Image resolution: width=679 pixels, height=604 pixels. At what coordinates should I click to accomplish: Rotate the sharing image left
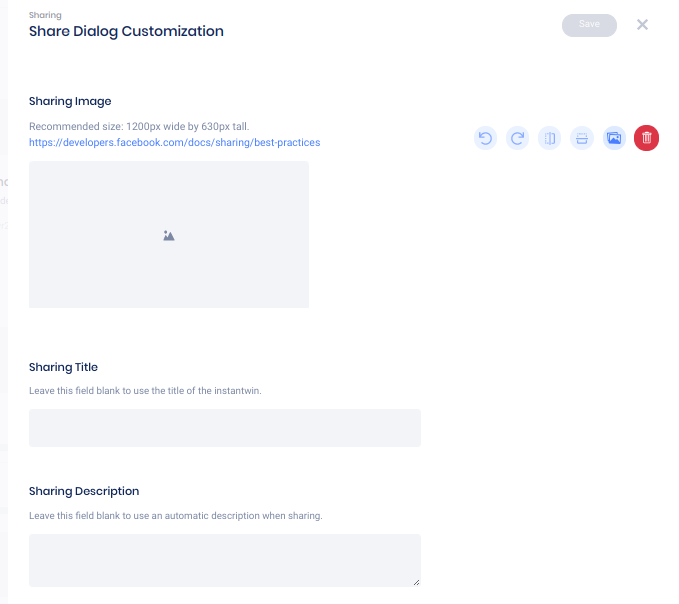click(485, 138)
